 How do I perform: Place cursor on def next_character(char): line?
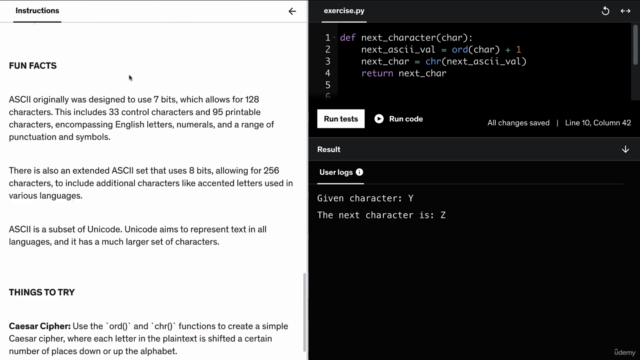pos(406,38)
